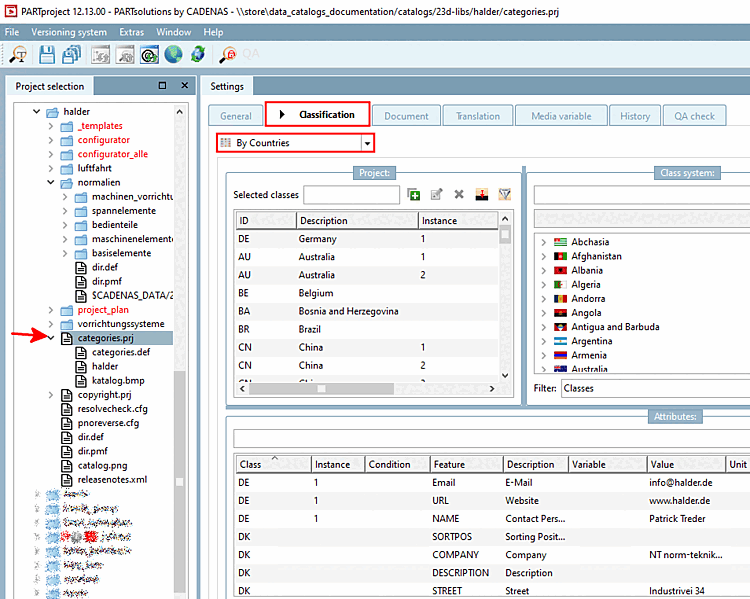Switch to the General tab
750x599 pixels.
click(236, 116)
